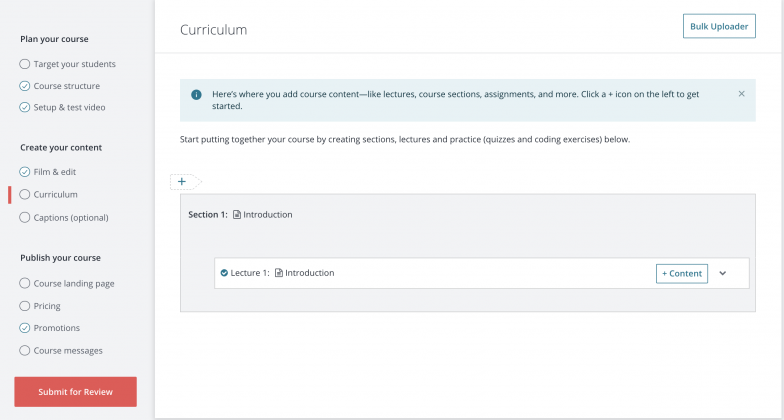Click the Film & edit check circle
784x420 pixels.
[x=24, y=172]
